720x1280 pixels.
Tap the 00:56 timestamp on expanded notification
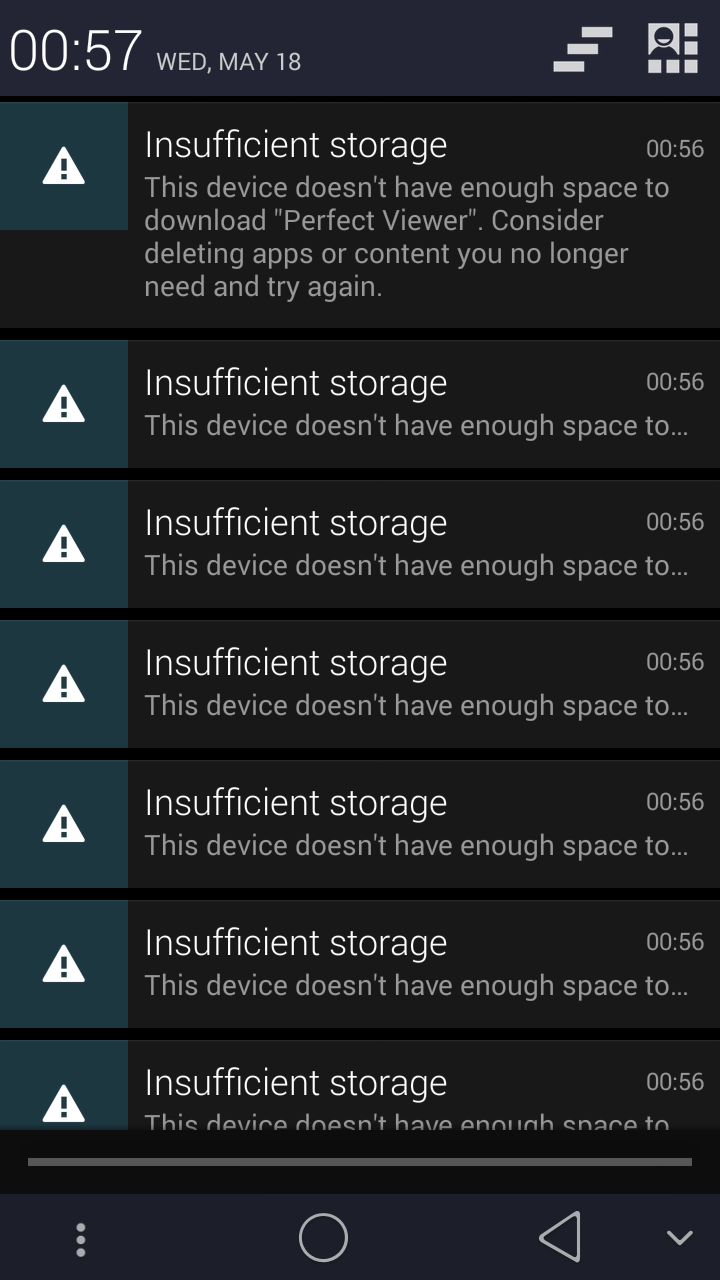click(675, 149)
